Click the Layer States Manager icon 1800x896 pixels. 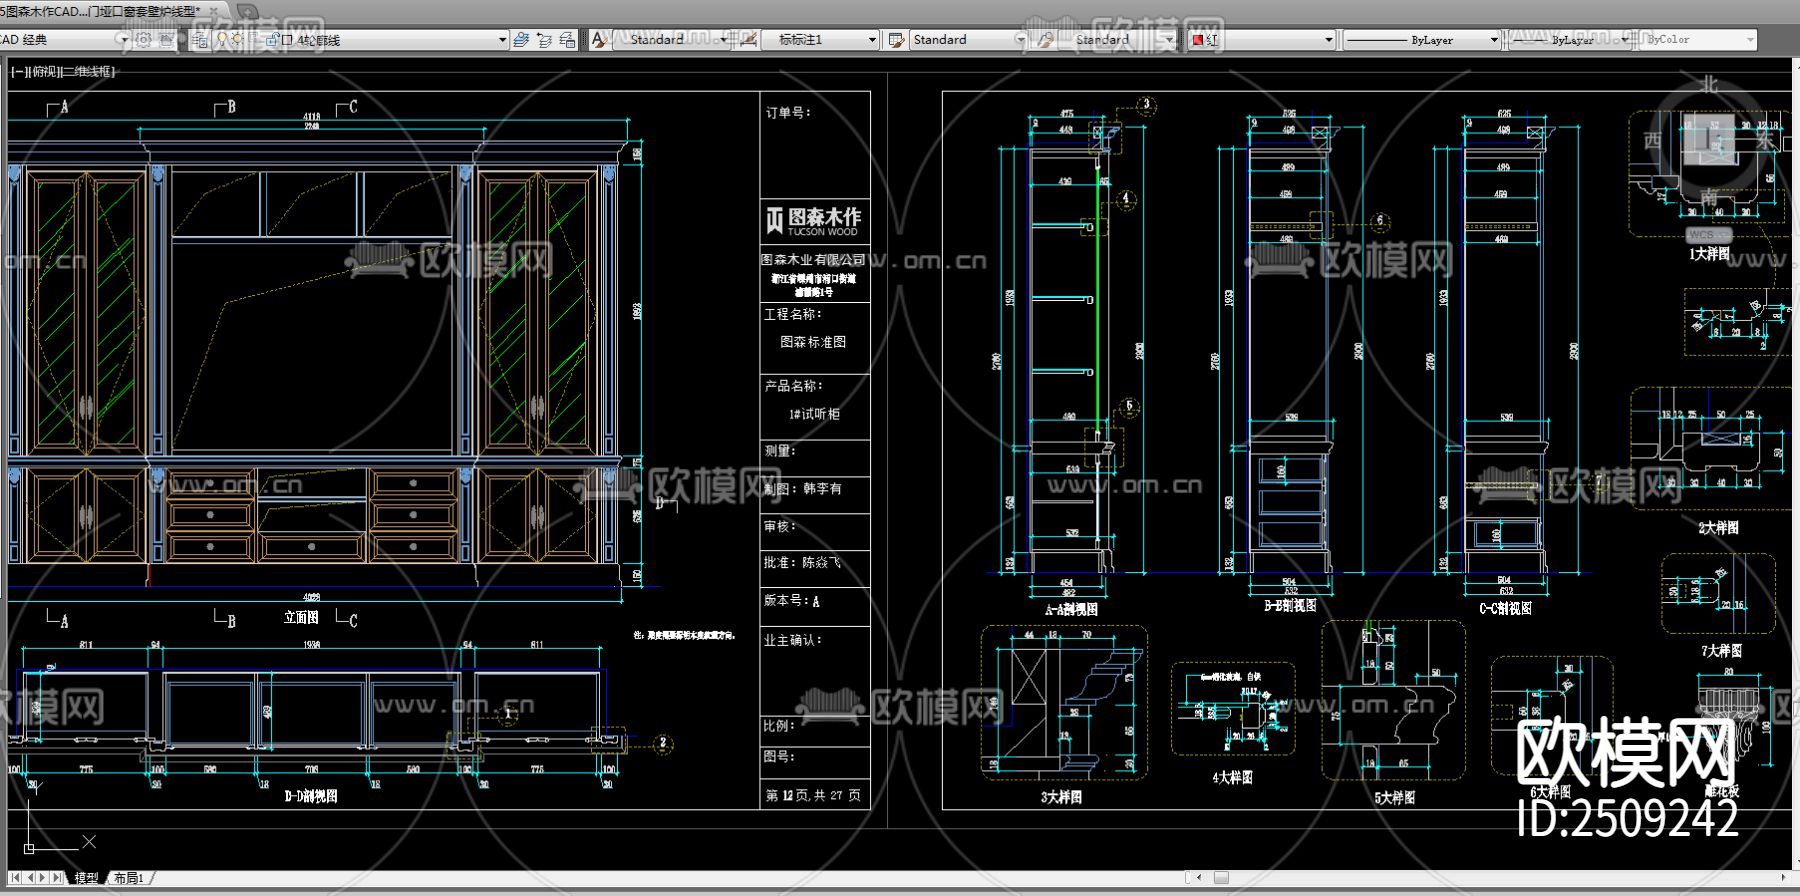point(567,40)
